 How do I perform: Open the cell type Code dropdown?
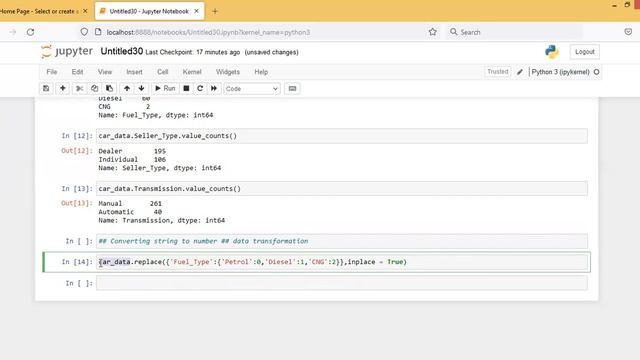pos(252,89)
